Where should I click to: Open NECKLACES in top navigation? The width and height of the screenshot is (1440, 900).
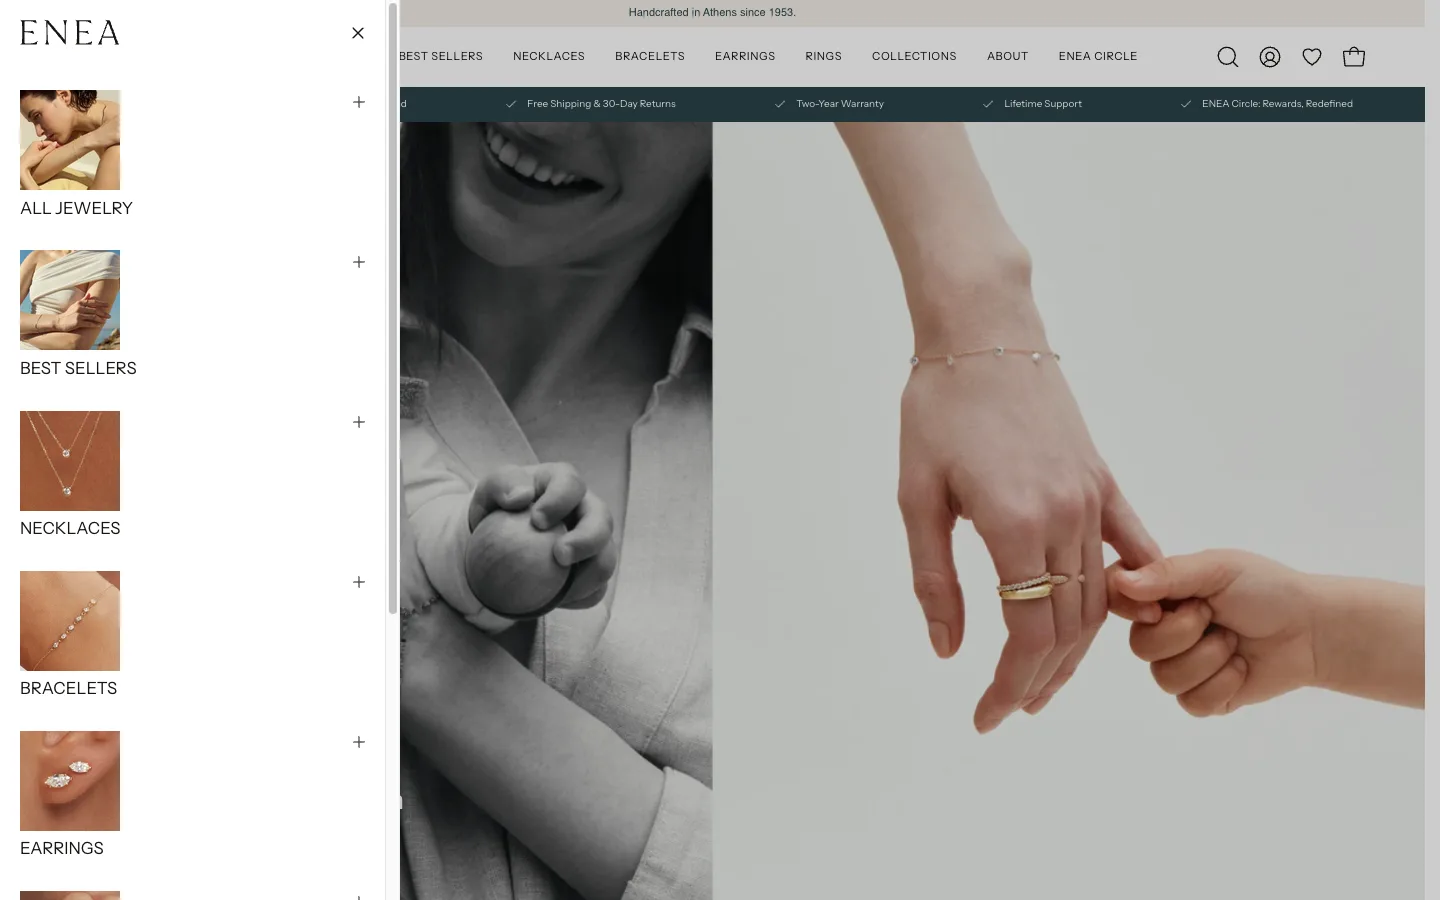point(549,56)
